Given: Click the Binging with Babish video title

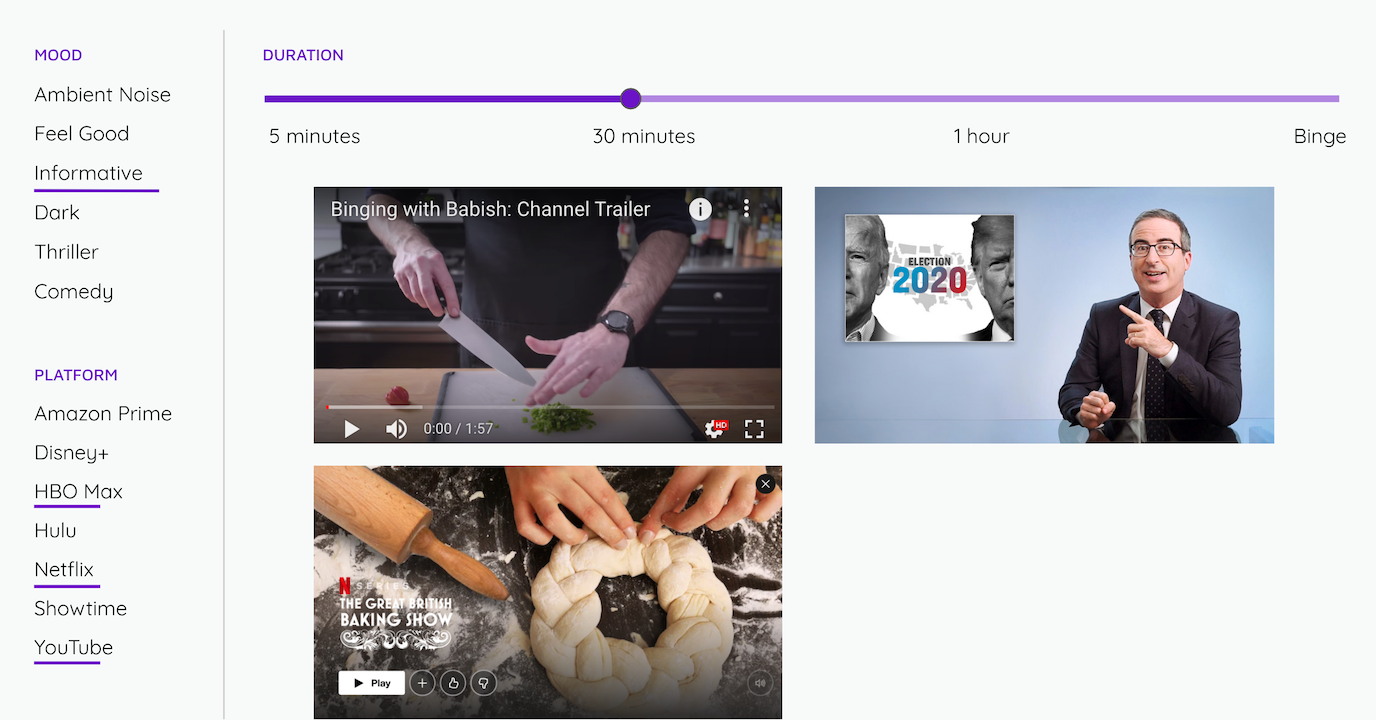Looking at the screenshot, I should tap(491, 209).
